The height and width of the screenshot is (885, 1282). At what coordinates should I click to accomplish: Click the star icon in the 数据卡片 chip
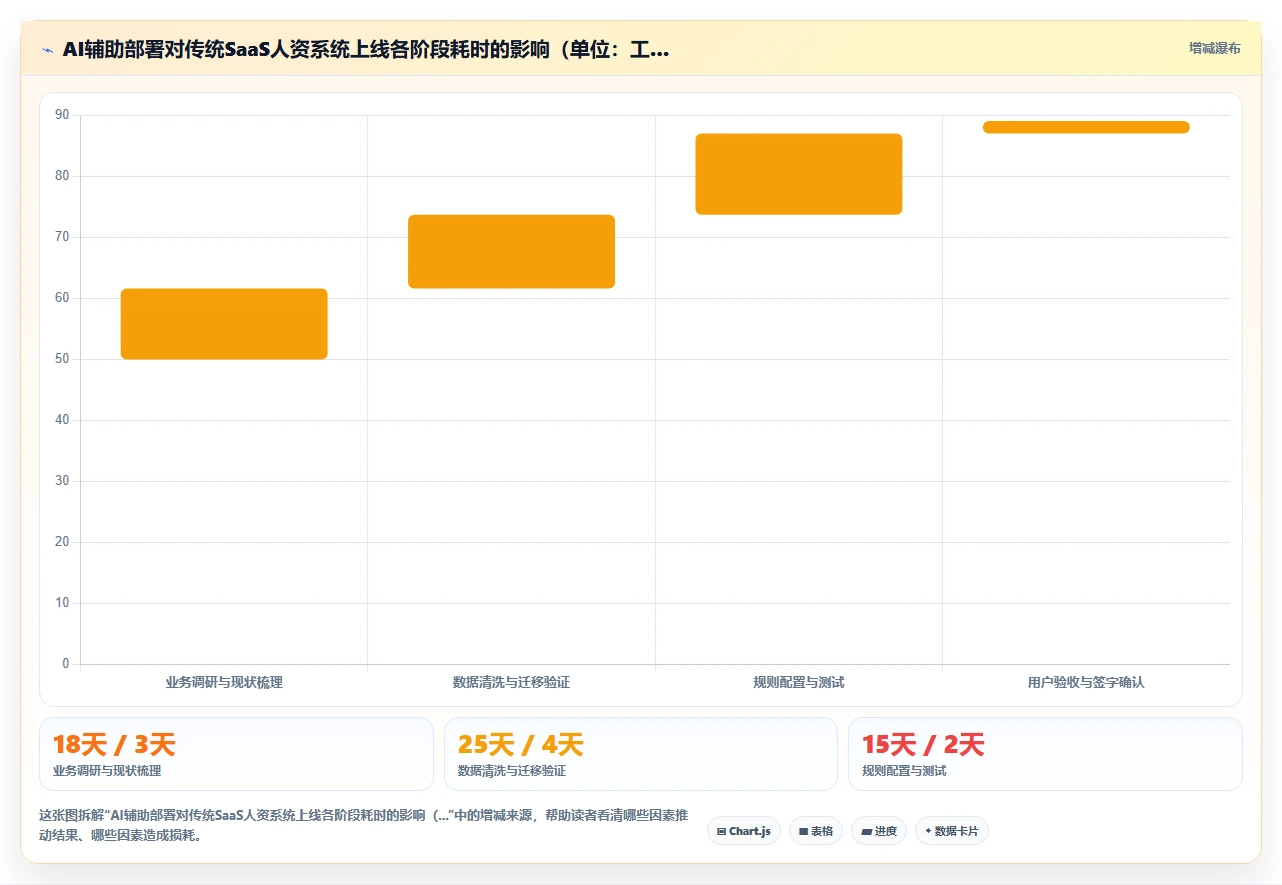928,831
